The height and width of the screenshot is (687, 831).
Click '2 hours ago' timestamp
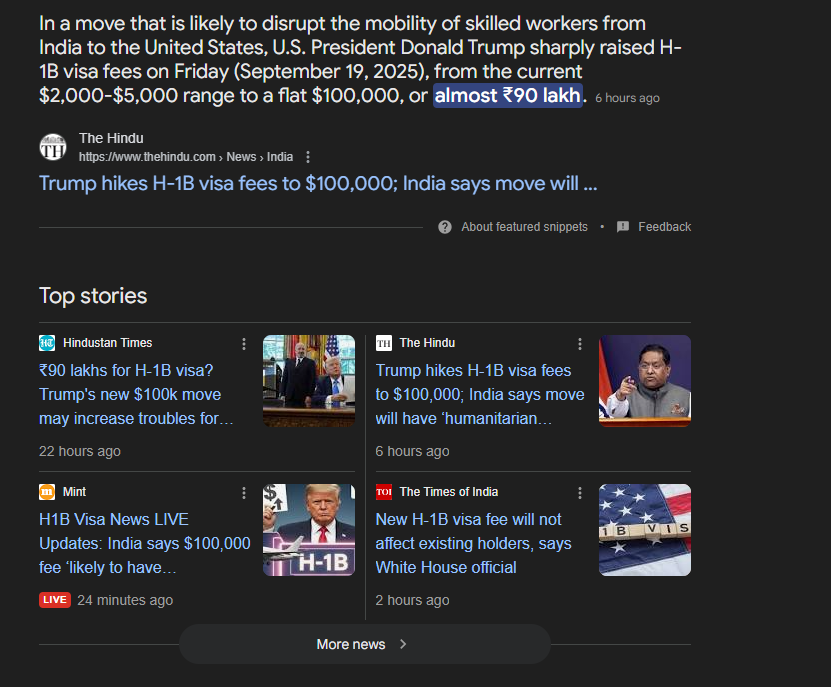412,600
